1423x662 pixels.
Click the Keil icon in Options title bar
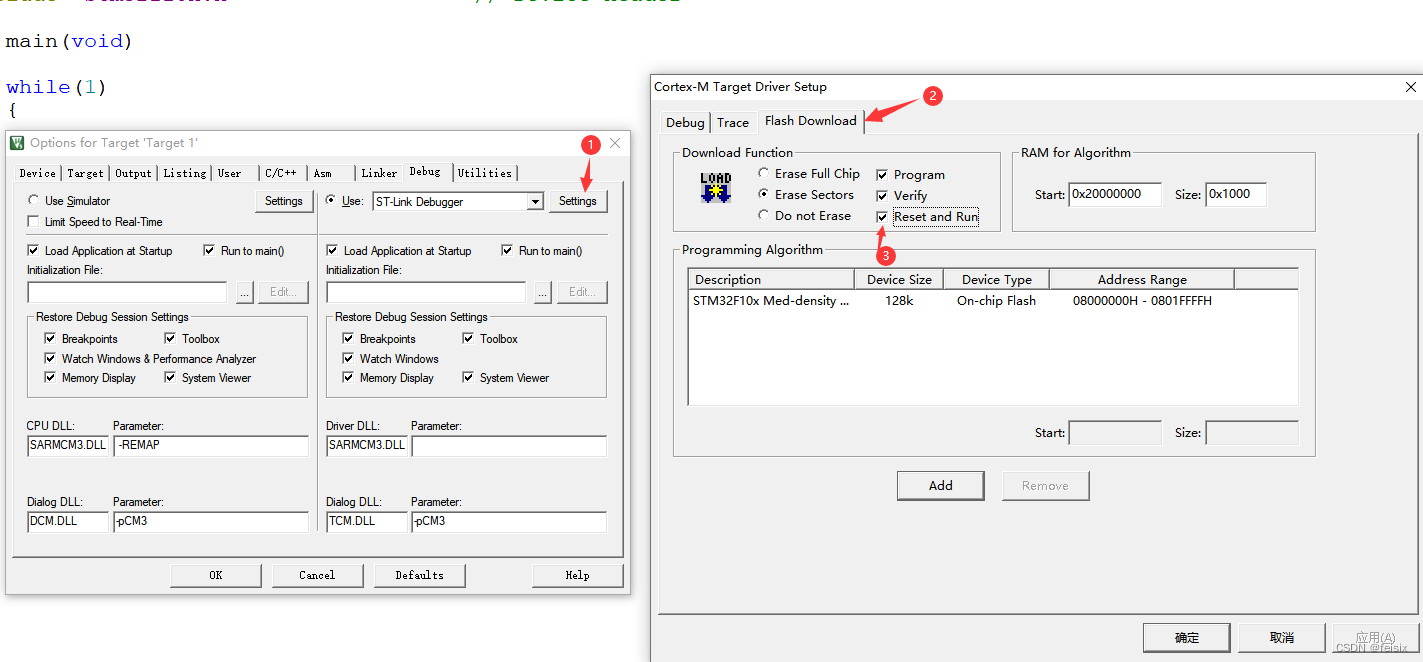pyautogui.click(x=17, y=143)
